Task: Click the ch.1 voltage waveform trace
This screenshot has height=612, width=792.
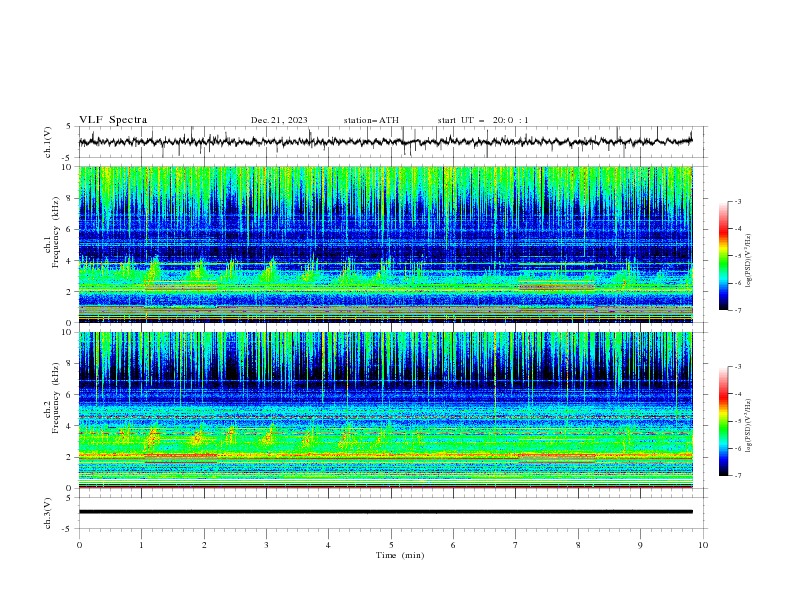Action: [x=385, y=142]
